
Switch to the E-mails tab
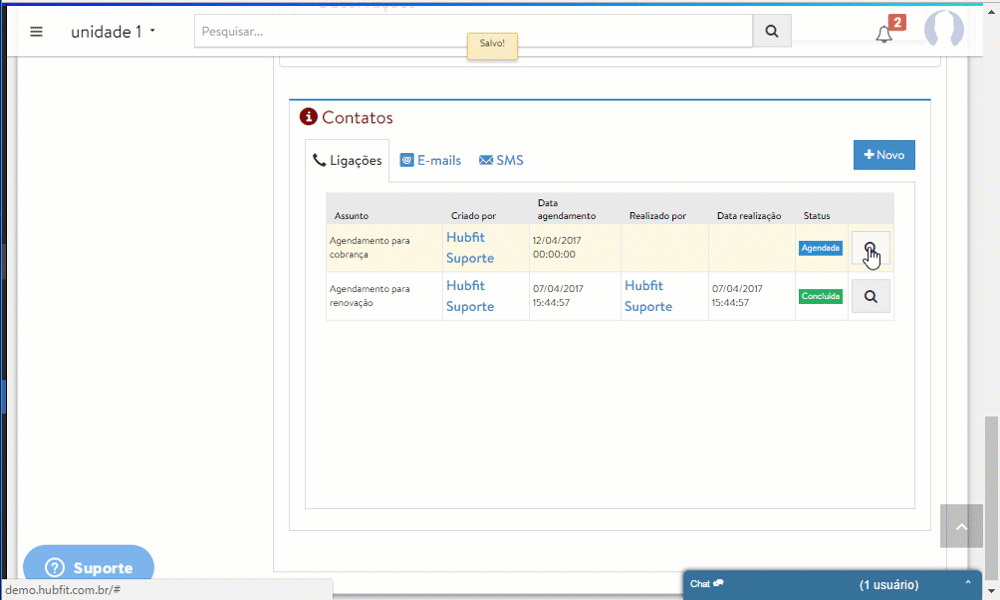[430, 160]
